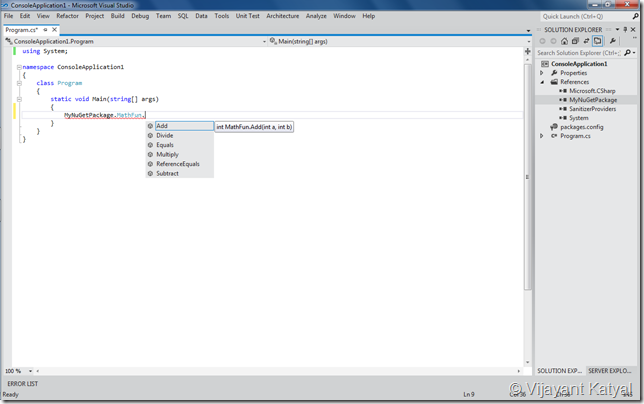Open Properties via the wrench icon

click(x=612, y=41)
